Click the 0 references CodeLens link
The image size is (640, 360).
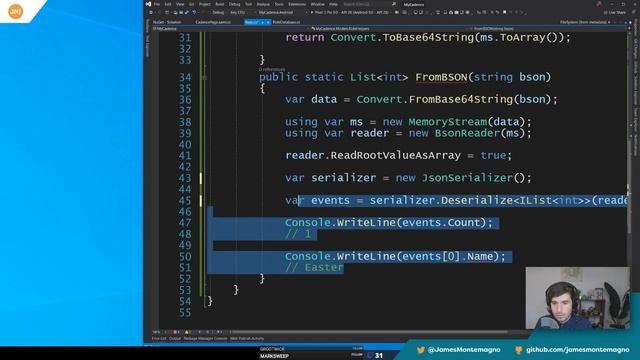click(272, 69)
